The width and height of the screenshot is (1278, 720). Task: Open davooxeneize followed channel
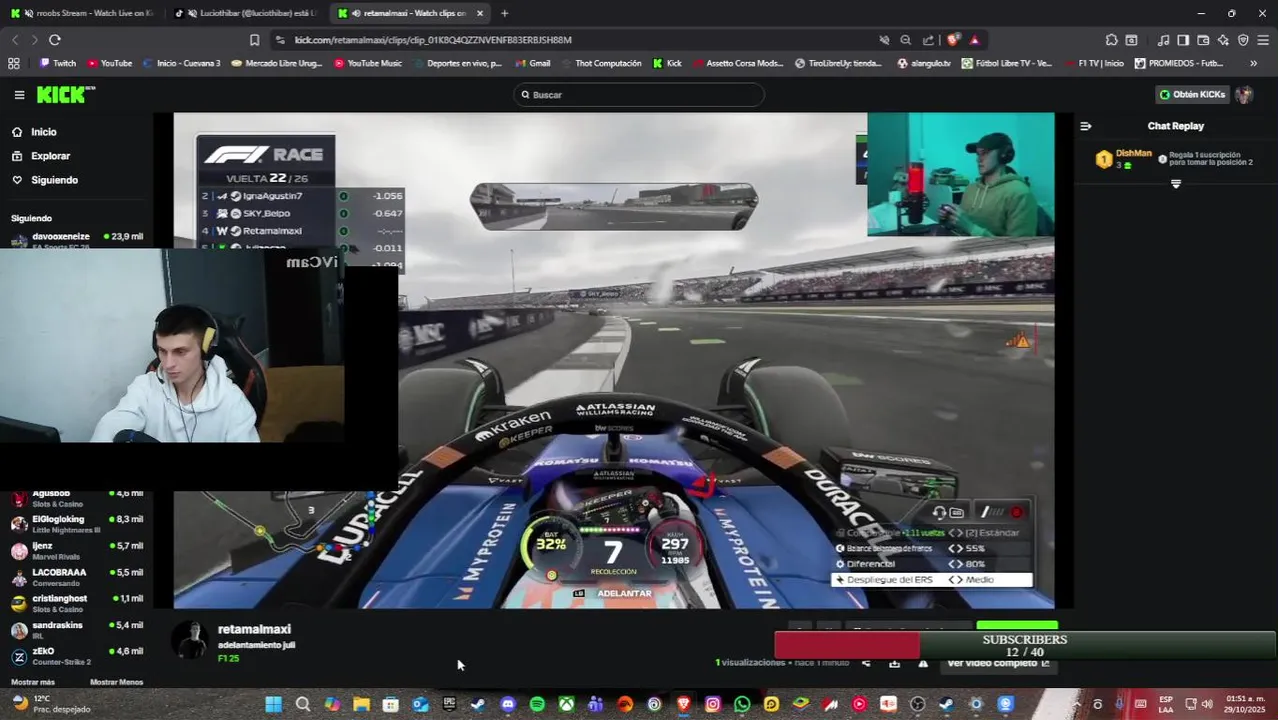(x=76, y=240)
